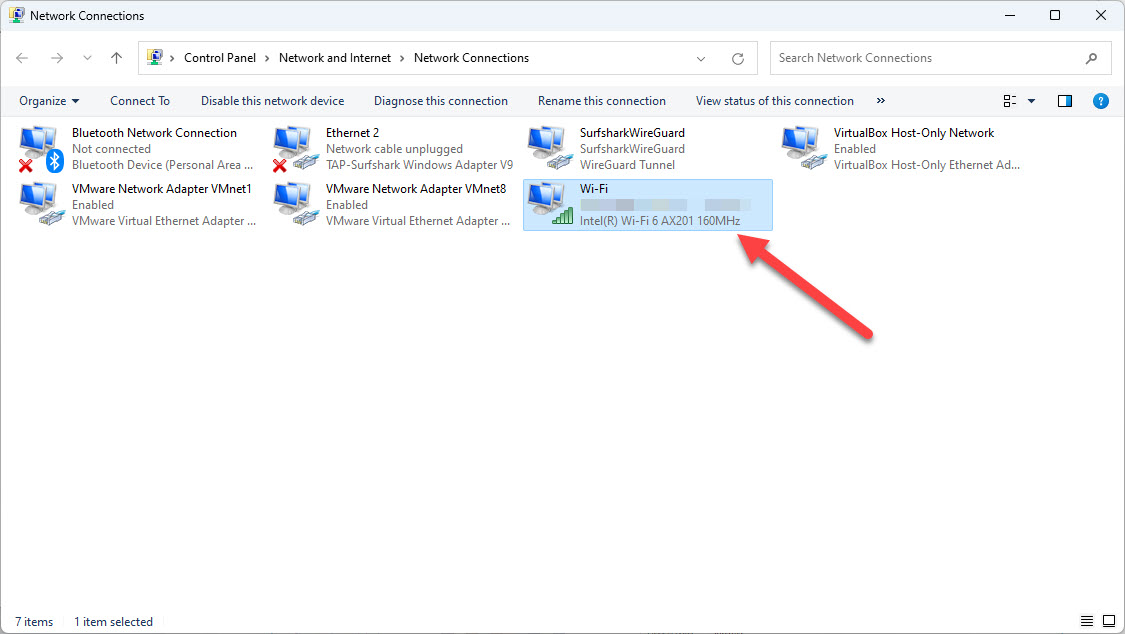Switch to details view in status bar

pos(1087,621)
